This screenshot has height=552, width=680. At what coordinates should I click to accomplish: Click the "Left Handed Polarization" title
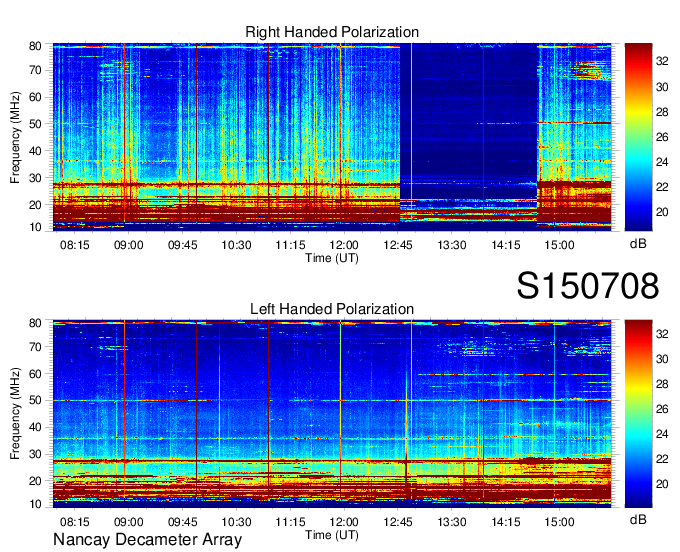332,309
